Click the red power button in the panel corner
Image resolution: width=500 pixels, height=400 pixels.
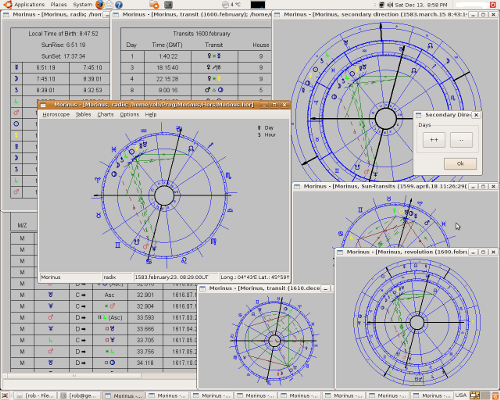493,5
